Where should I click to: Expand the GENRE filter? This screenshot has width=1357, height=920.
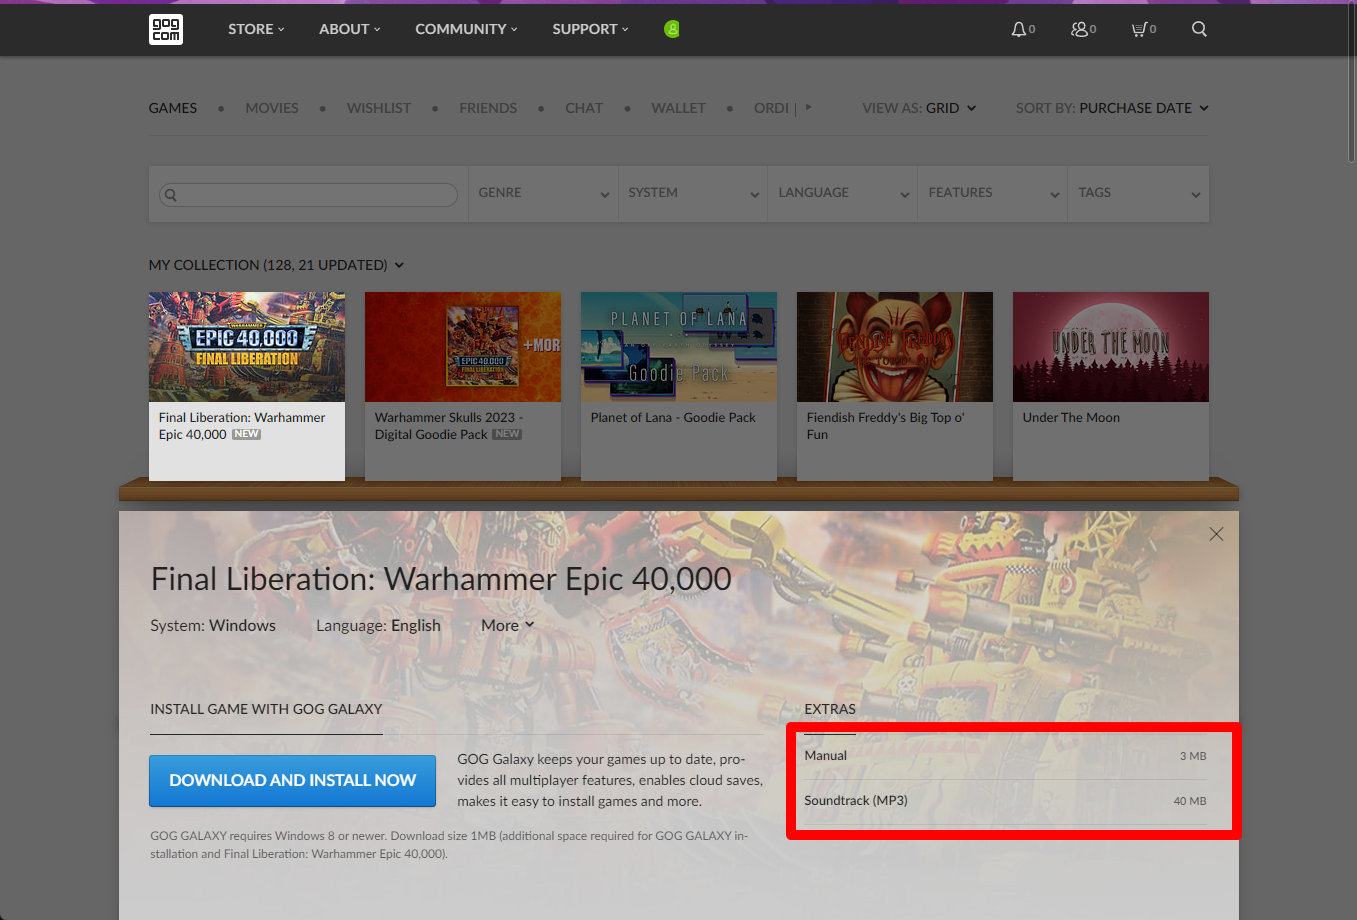click(x=543, y=193)
